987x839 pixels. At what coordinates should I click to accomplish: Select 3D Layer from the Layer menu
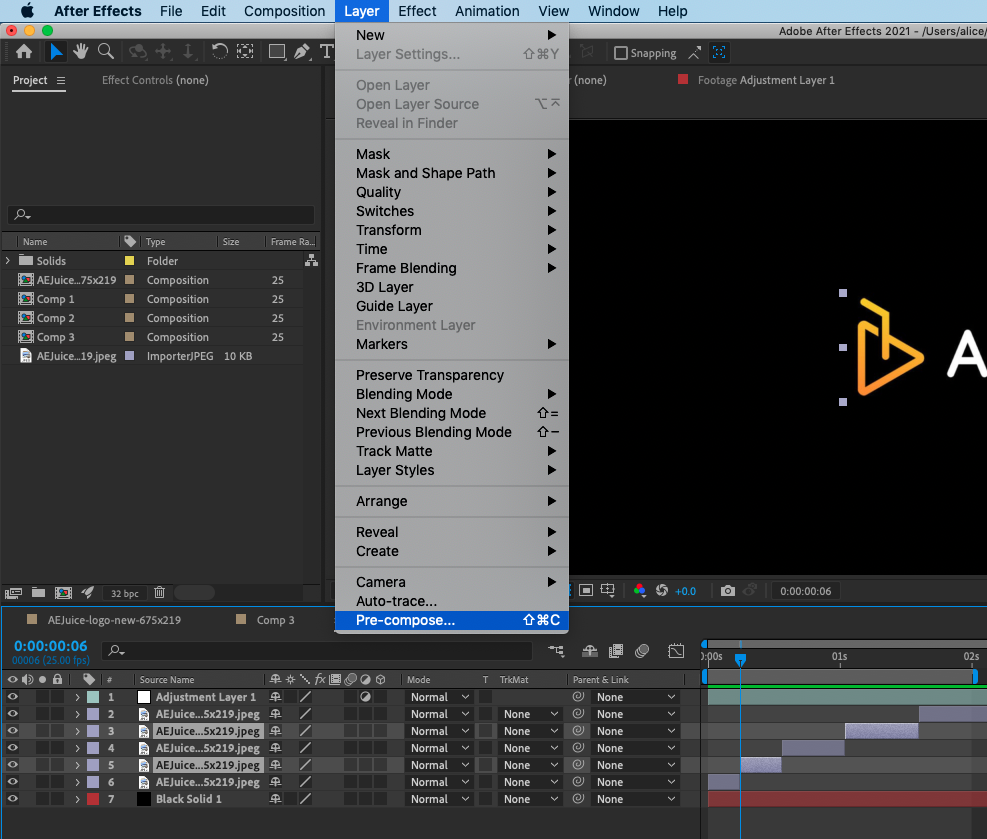coord(452,287)
